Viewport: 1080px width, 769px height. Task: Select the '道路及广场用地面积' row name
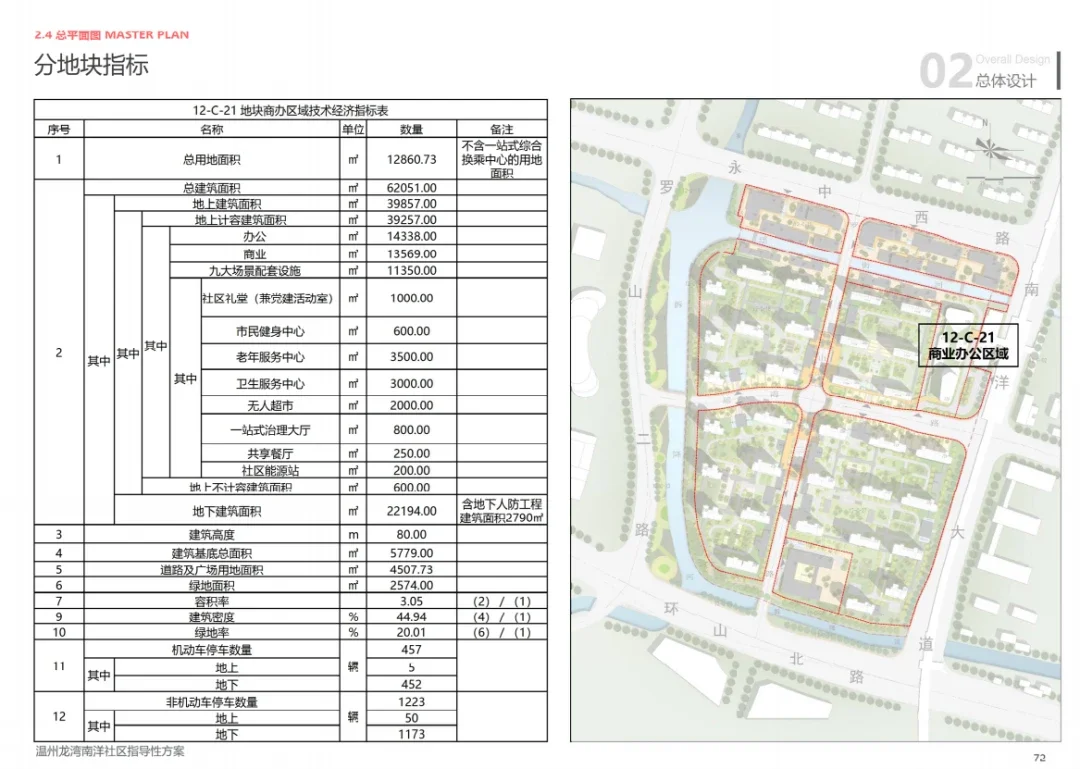211,570
